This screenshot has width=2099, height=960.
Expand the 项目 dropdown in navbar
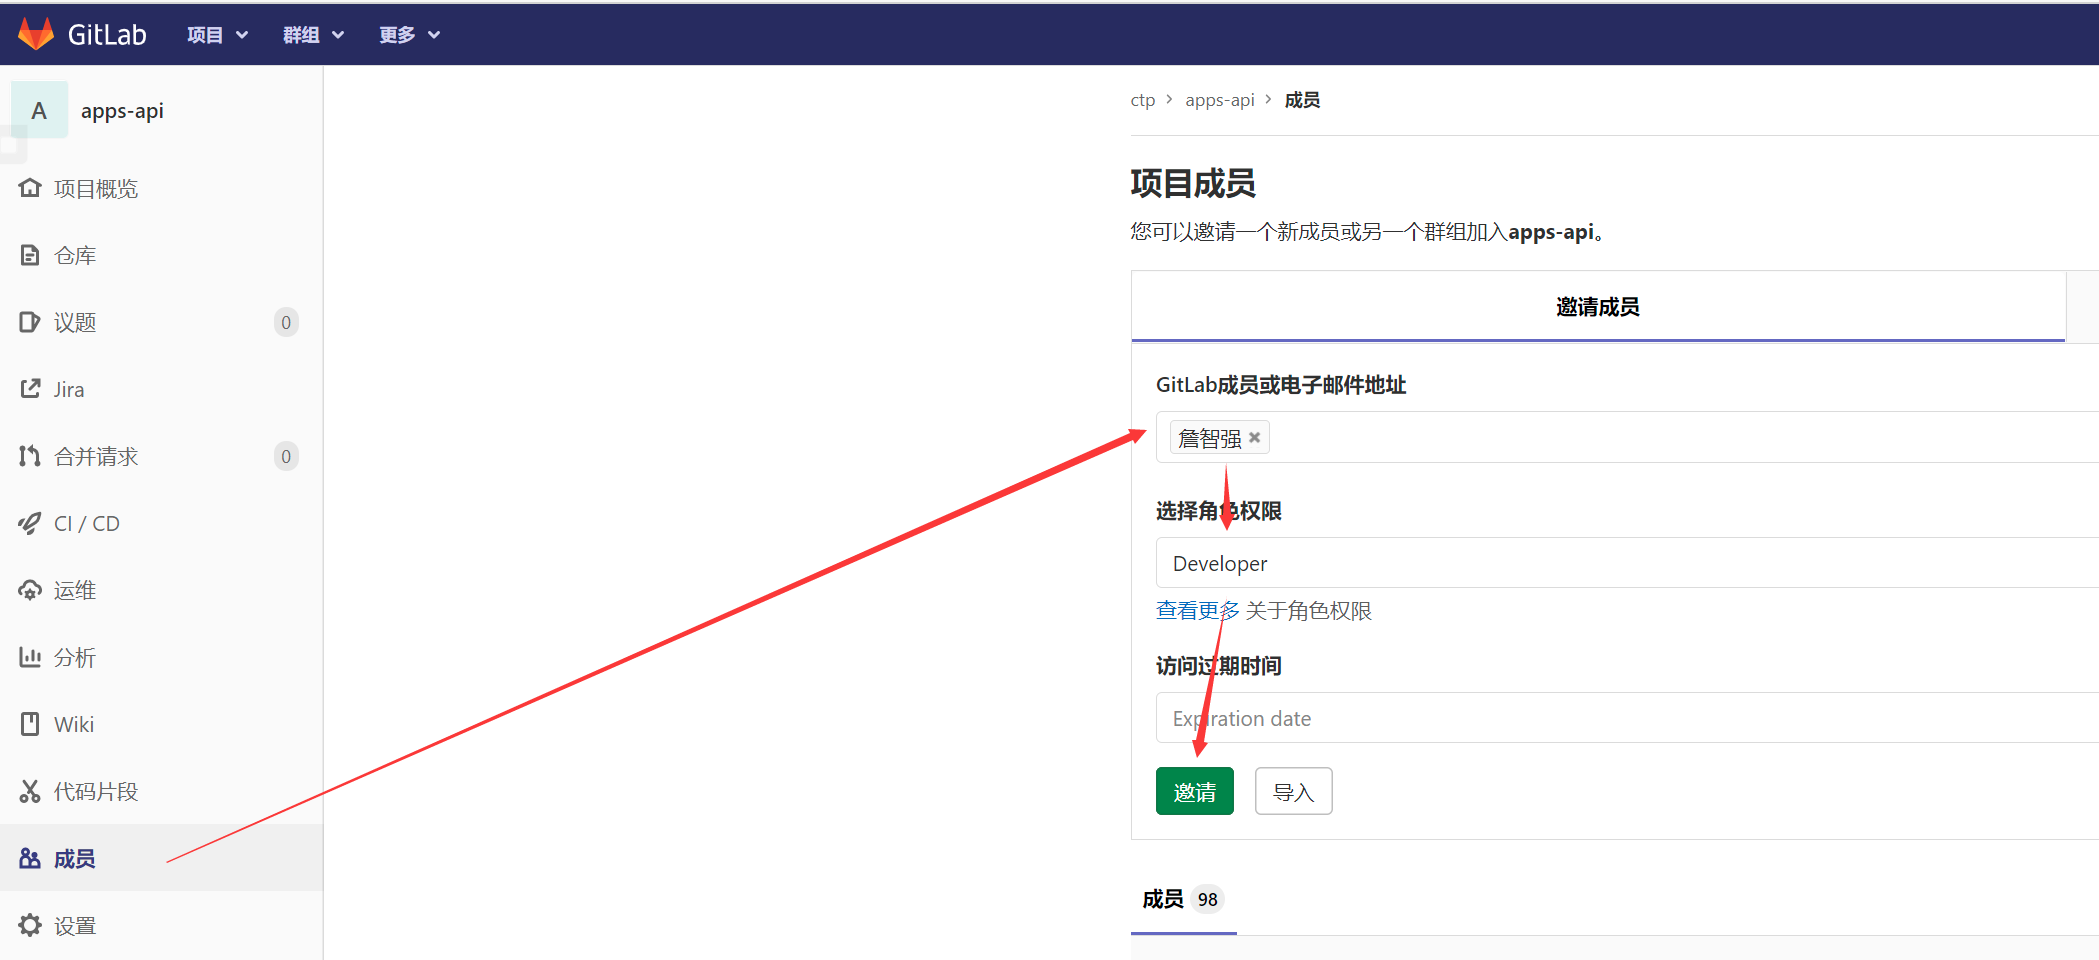point(217,35)
